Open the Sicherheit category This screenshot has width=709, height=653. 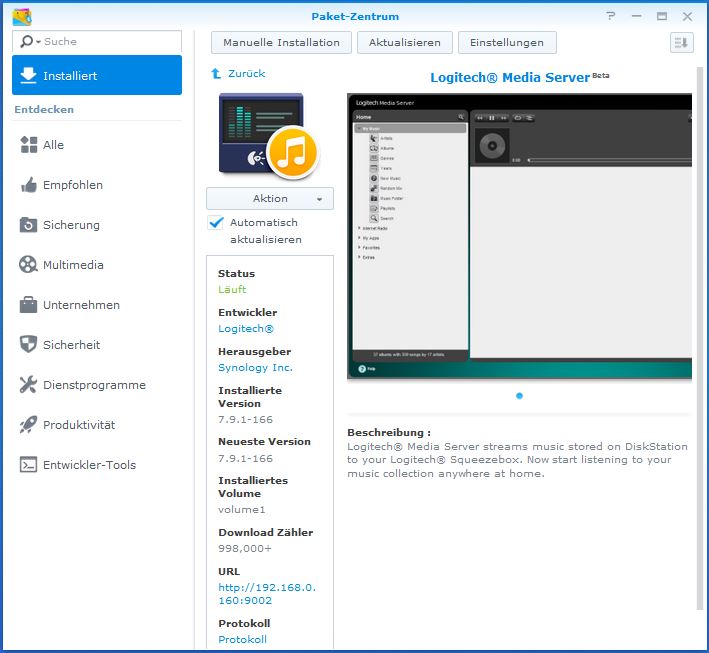pos(97,345)
